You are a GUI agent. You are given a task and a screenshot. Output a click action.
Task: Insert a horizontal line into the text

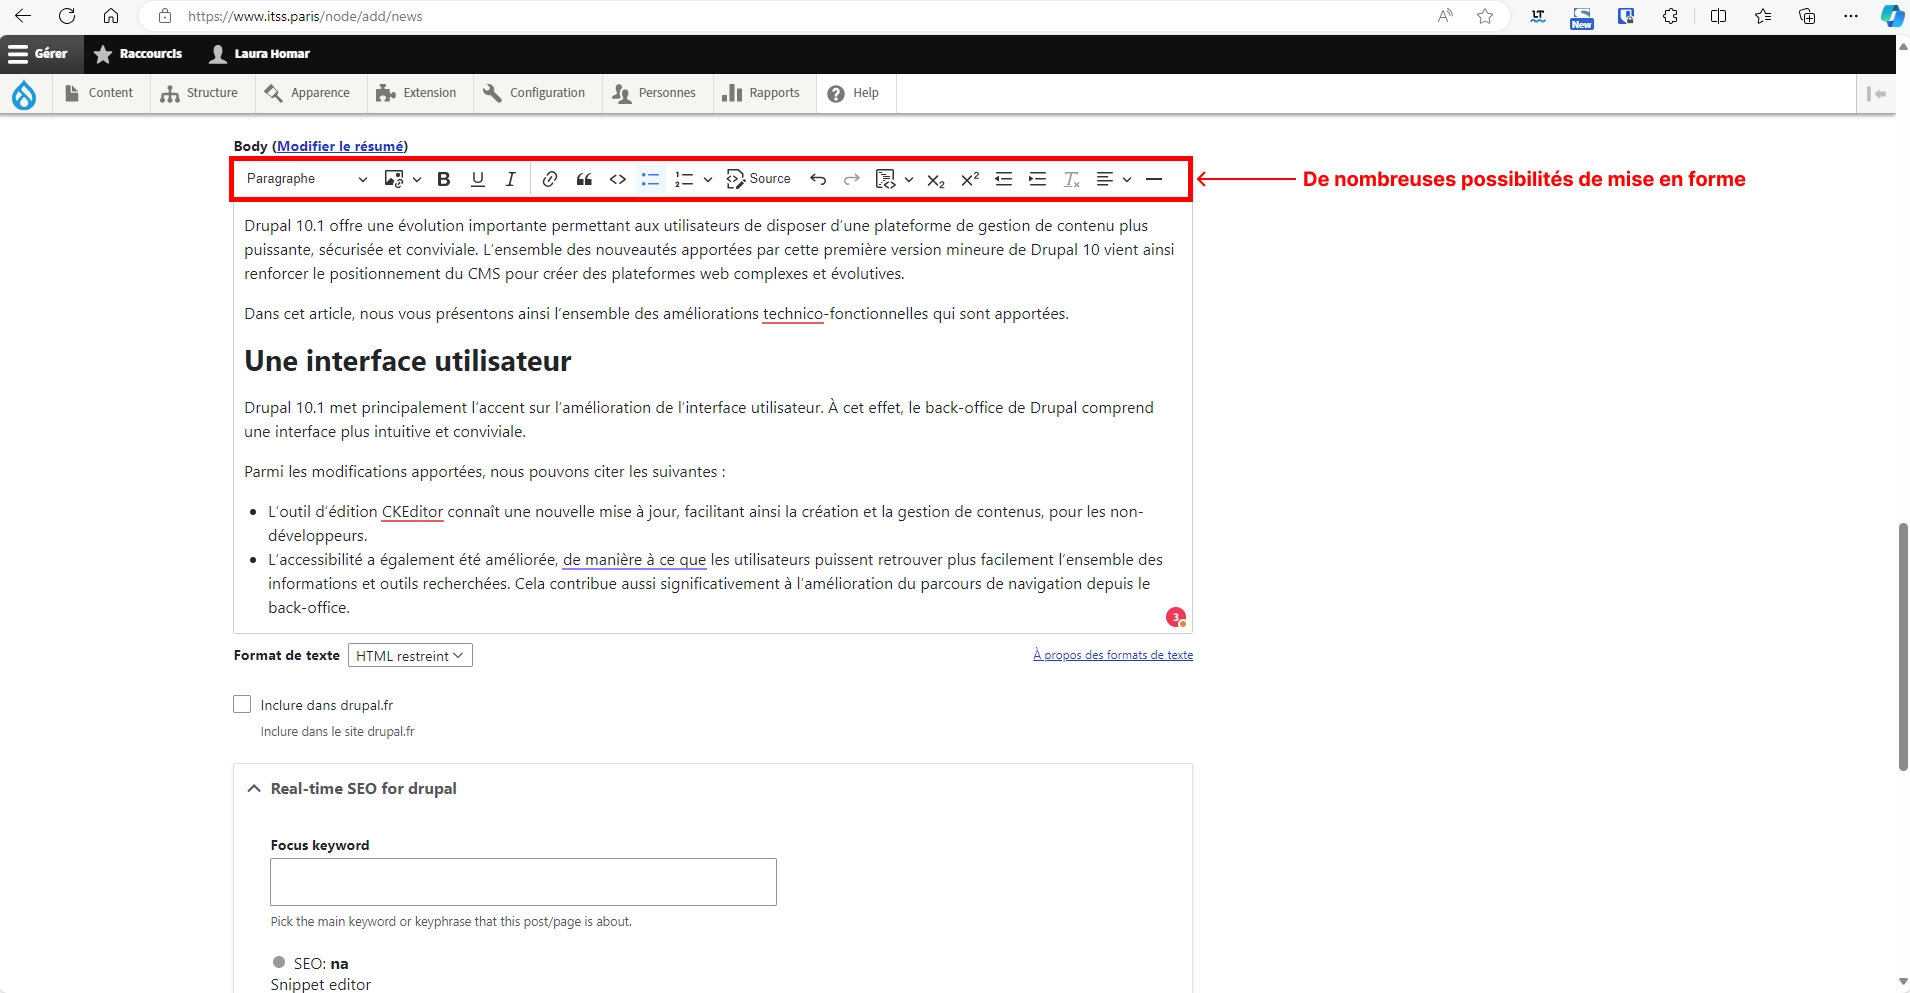click(1155, 179)
